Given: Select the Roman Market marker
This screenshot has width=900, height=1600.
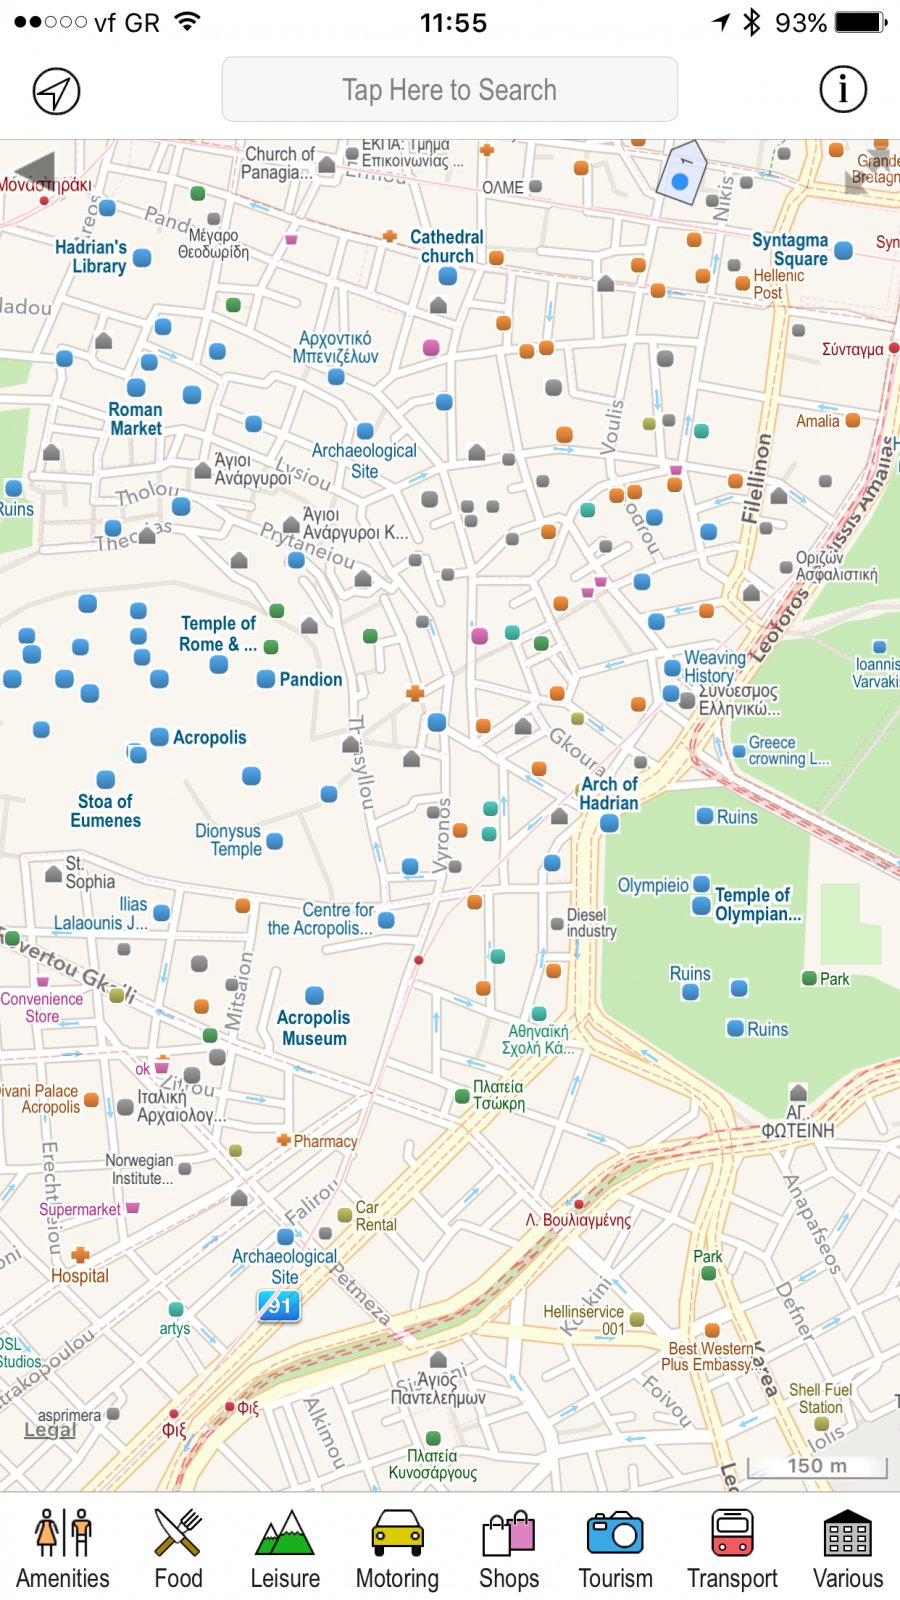Looking at the screenshot, I should [137, 388].
